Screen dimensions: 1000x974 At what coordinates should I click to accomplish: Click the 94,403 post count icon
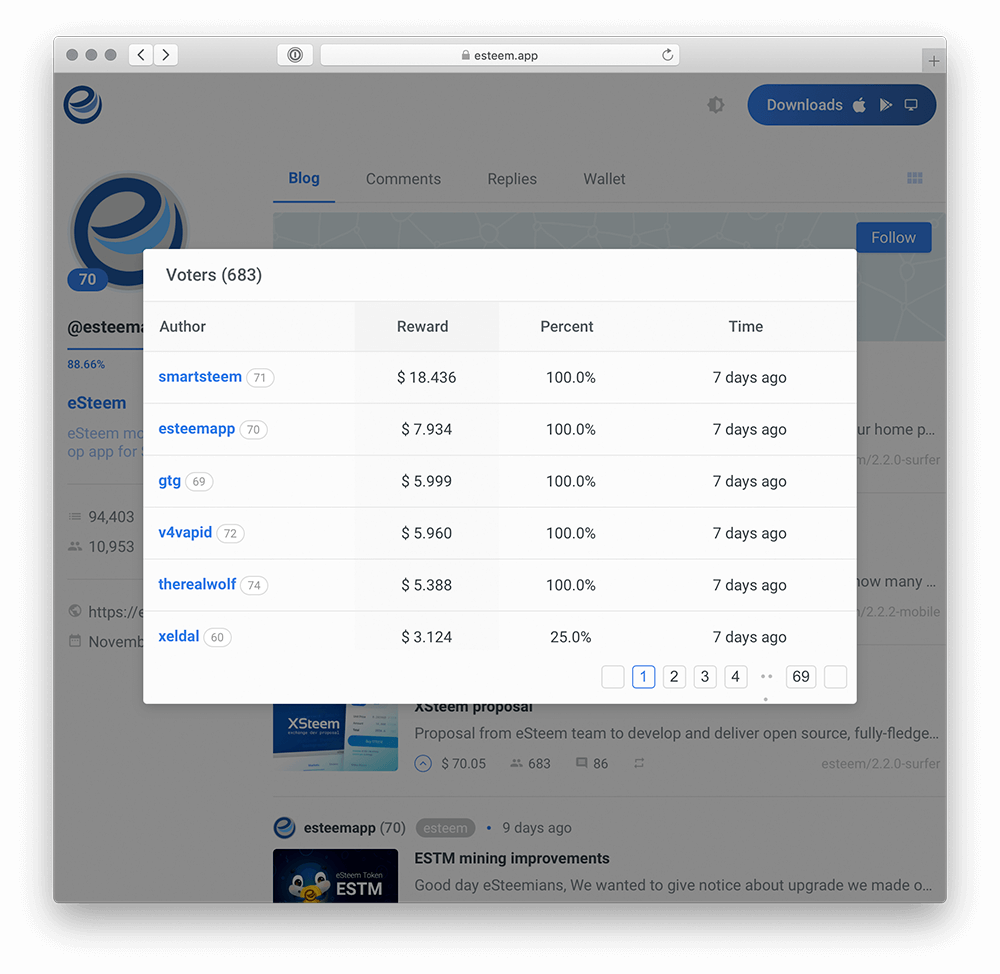(75, 516)
